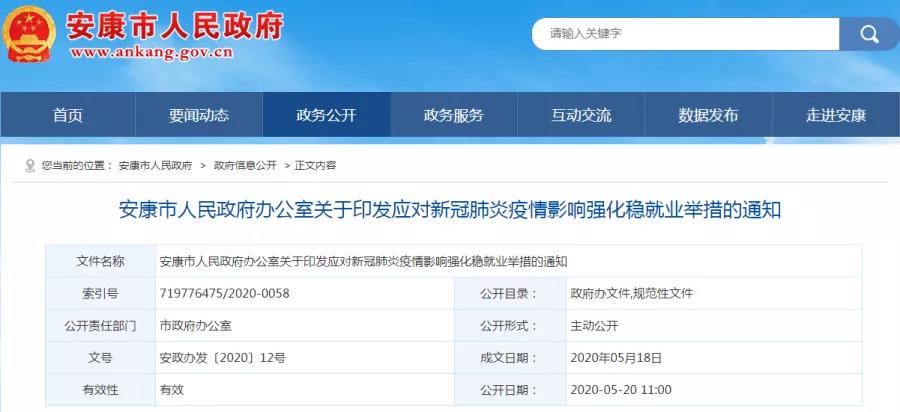The height and width of the screenshot is (412, 900).
Task: Click the location pin icon in breadcrumb
Action: (x=30, y=166)
